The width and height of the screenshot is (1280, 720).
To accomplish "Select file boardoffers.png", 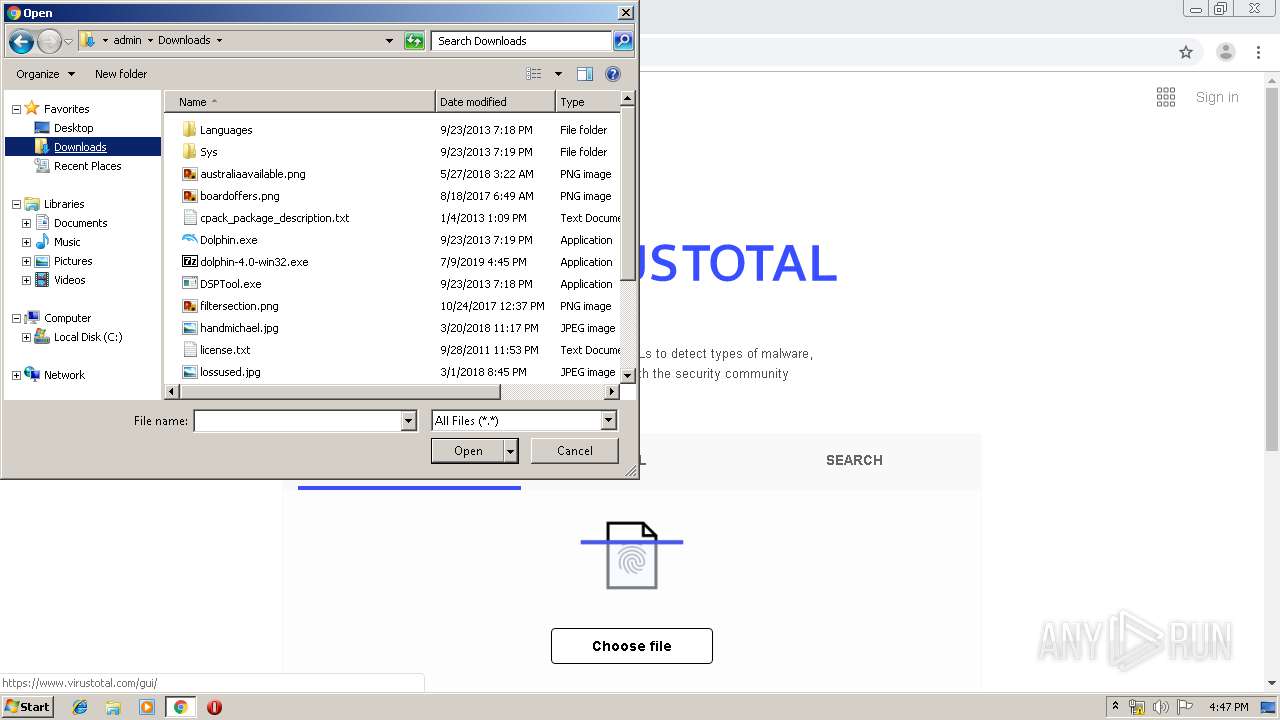I will (240, 196).
